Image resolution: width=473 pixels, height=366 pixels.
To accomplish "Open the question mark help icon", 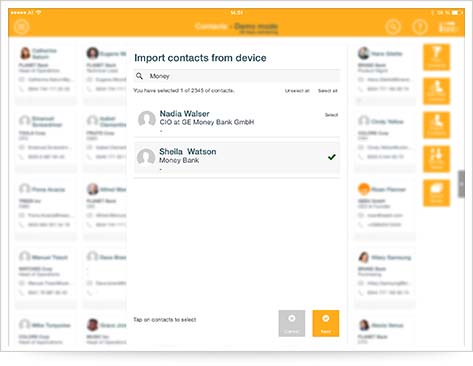I will (x=420, y=27).
